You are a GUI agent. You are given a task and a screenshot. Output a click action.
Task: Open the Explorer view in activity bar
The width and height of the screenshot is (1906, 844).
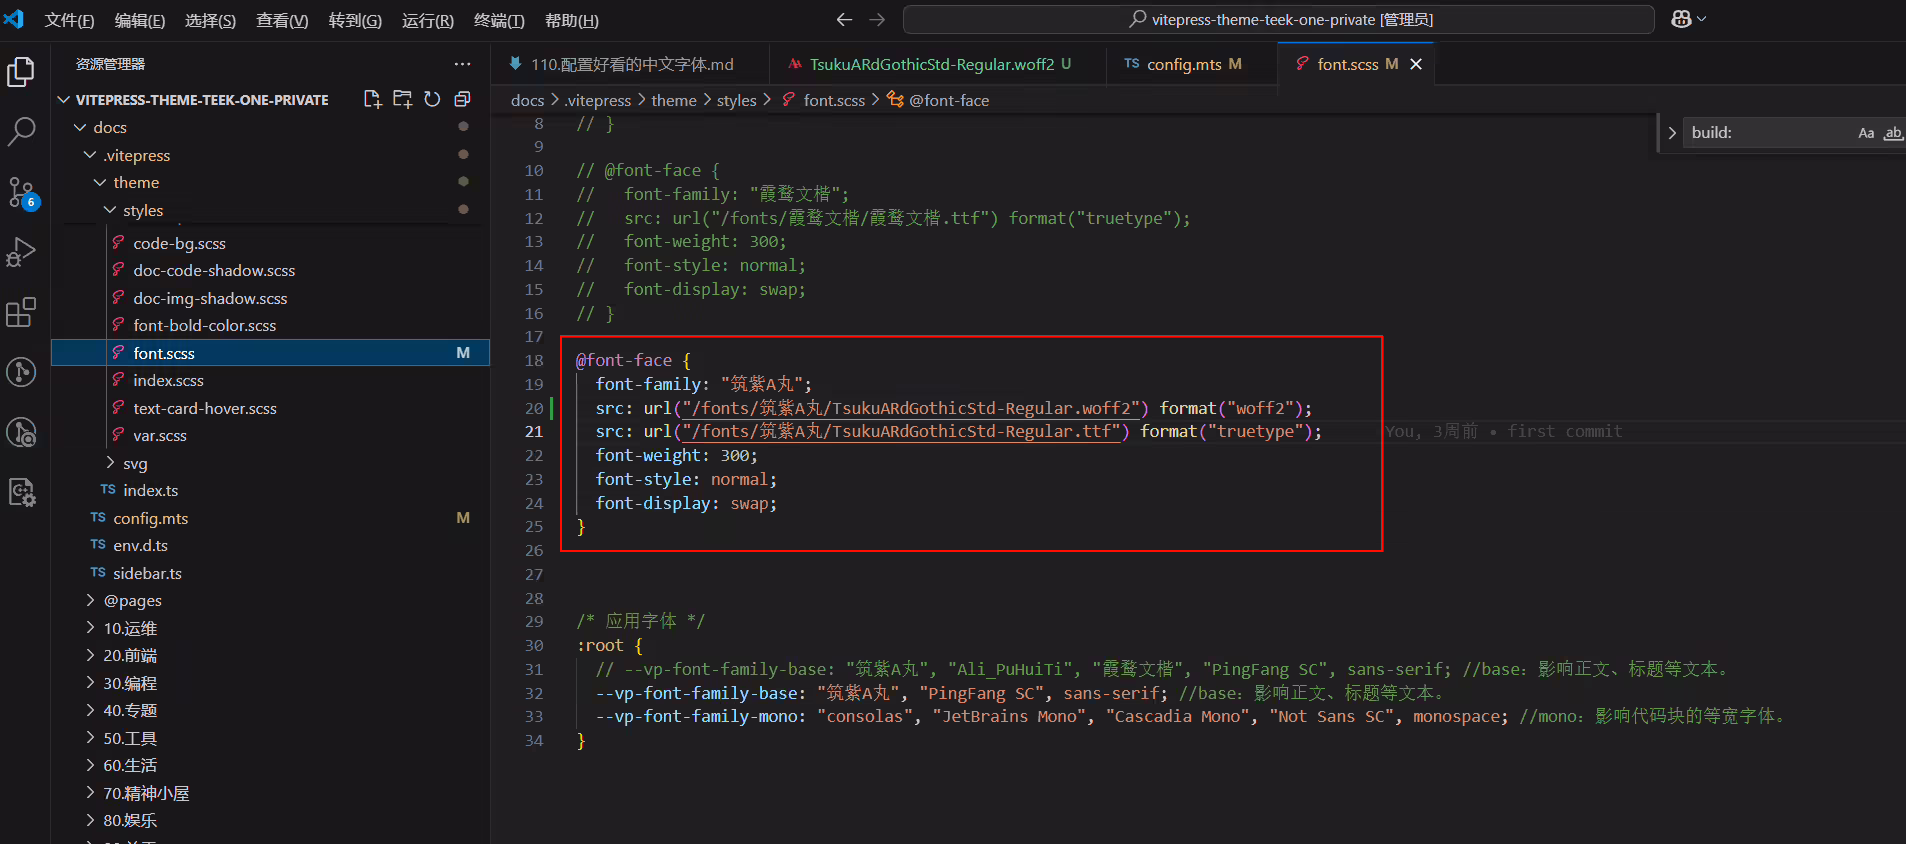pyautogui.click(x=21, y=72)
